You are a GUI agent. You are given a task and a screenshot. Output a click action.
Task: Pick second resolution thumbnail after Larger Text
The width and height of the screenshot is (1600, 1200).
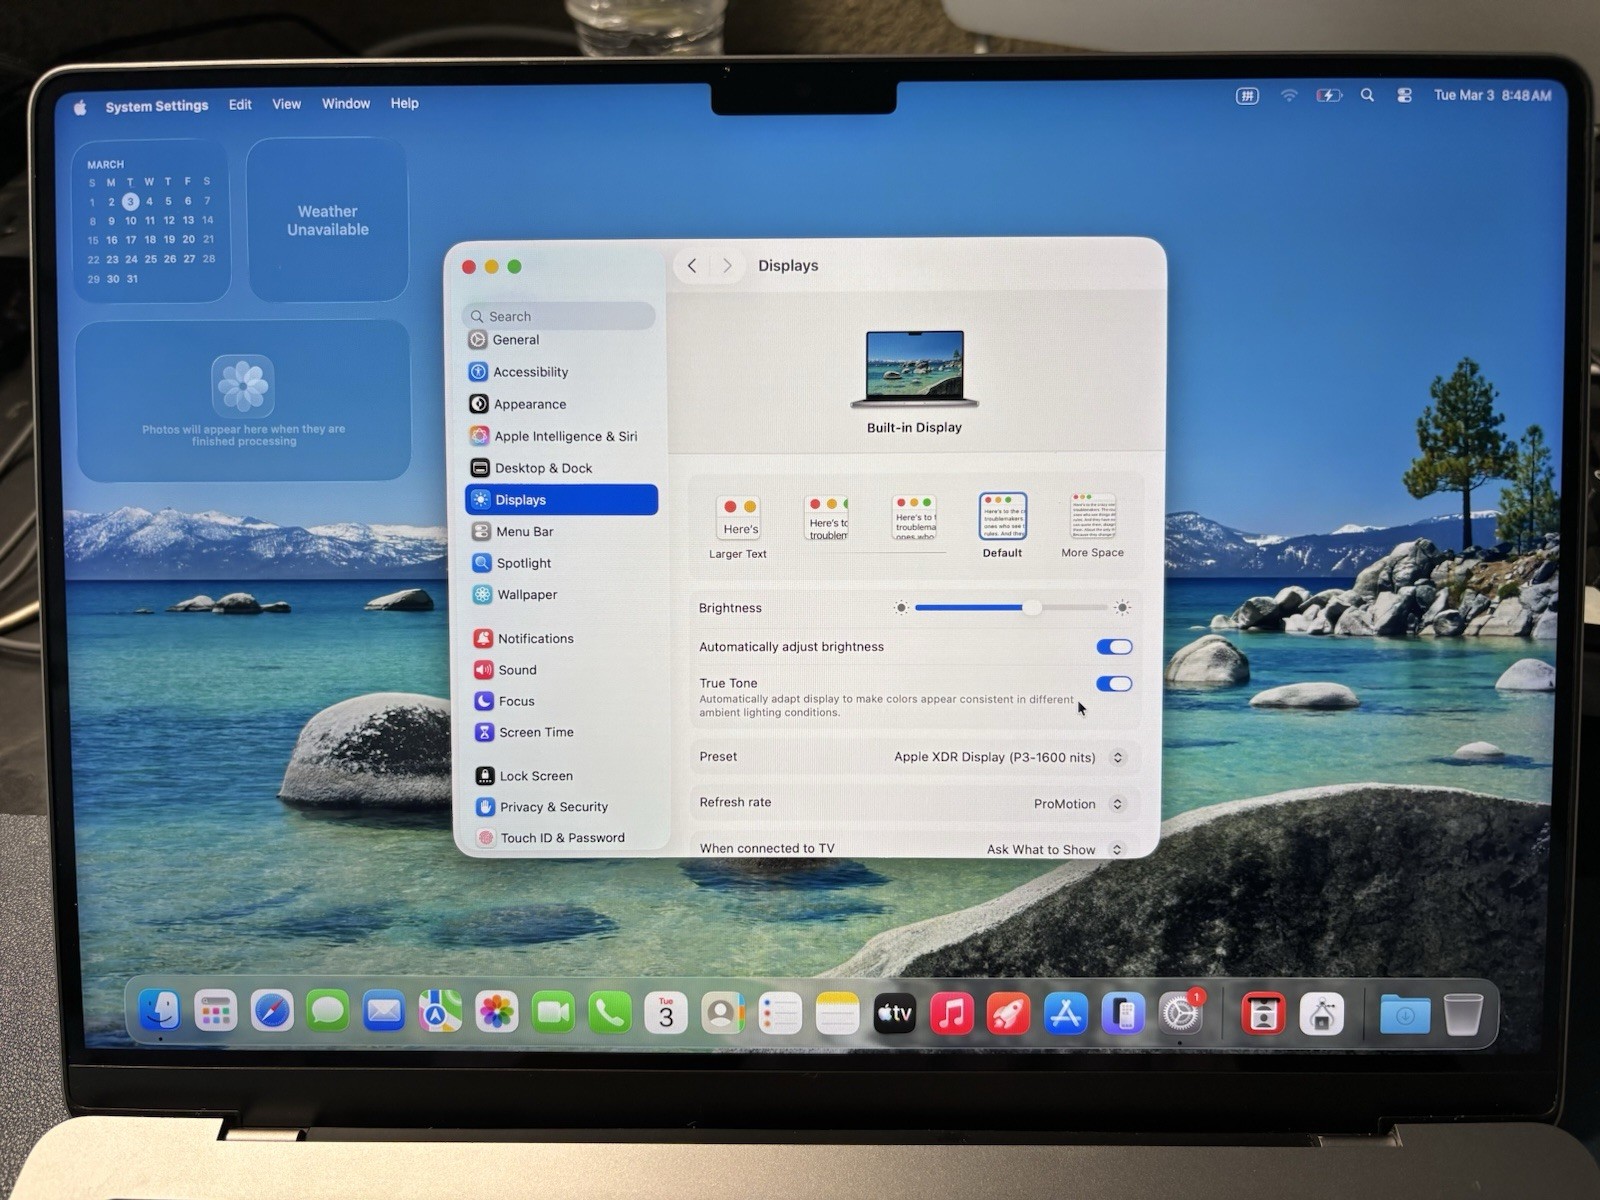coord(827,518)
